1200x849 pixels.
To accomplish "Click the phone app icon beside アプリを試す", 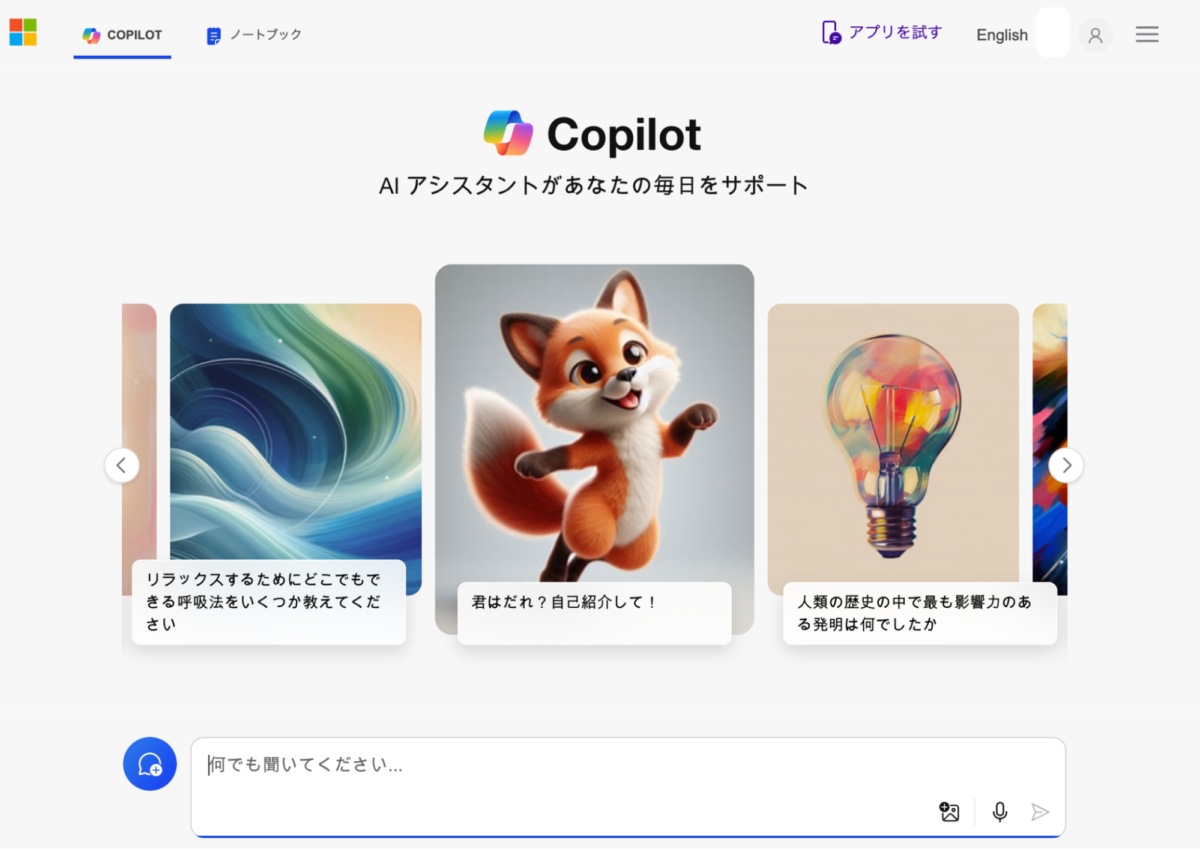I will click(x=831, y=33).
